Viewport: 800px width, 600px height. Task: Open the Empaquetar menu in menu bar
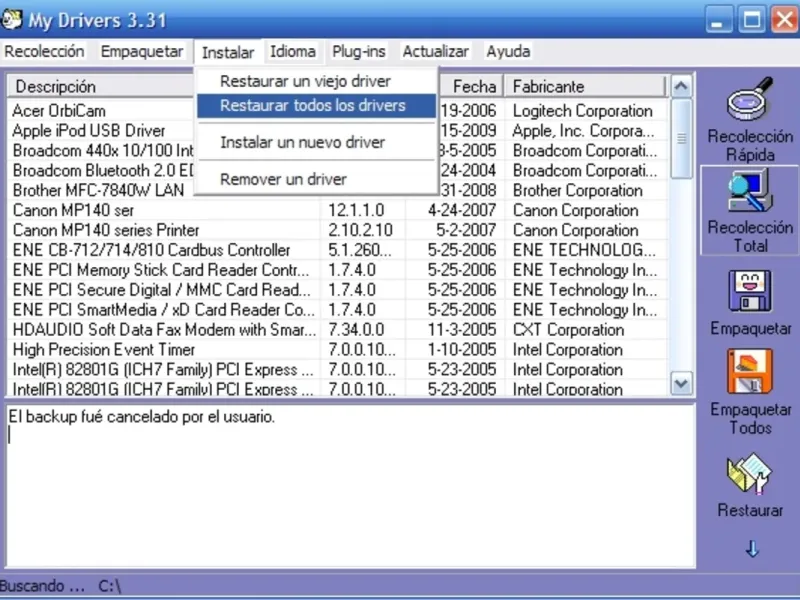coord(142,52)
